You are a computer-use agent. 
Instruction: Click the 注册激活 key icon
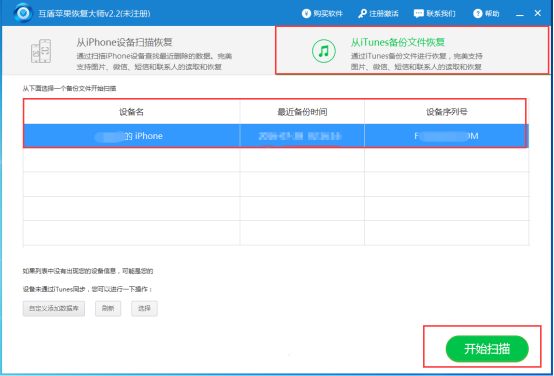(363, 14)
